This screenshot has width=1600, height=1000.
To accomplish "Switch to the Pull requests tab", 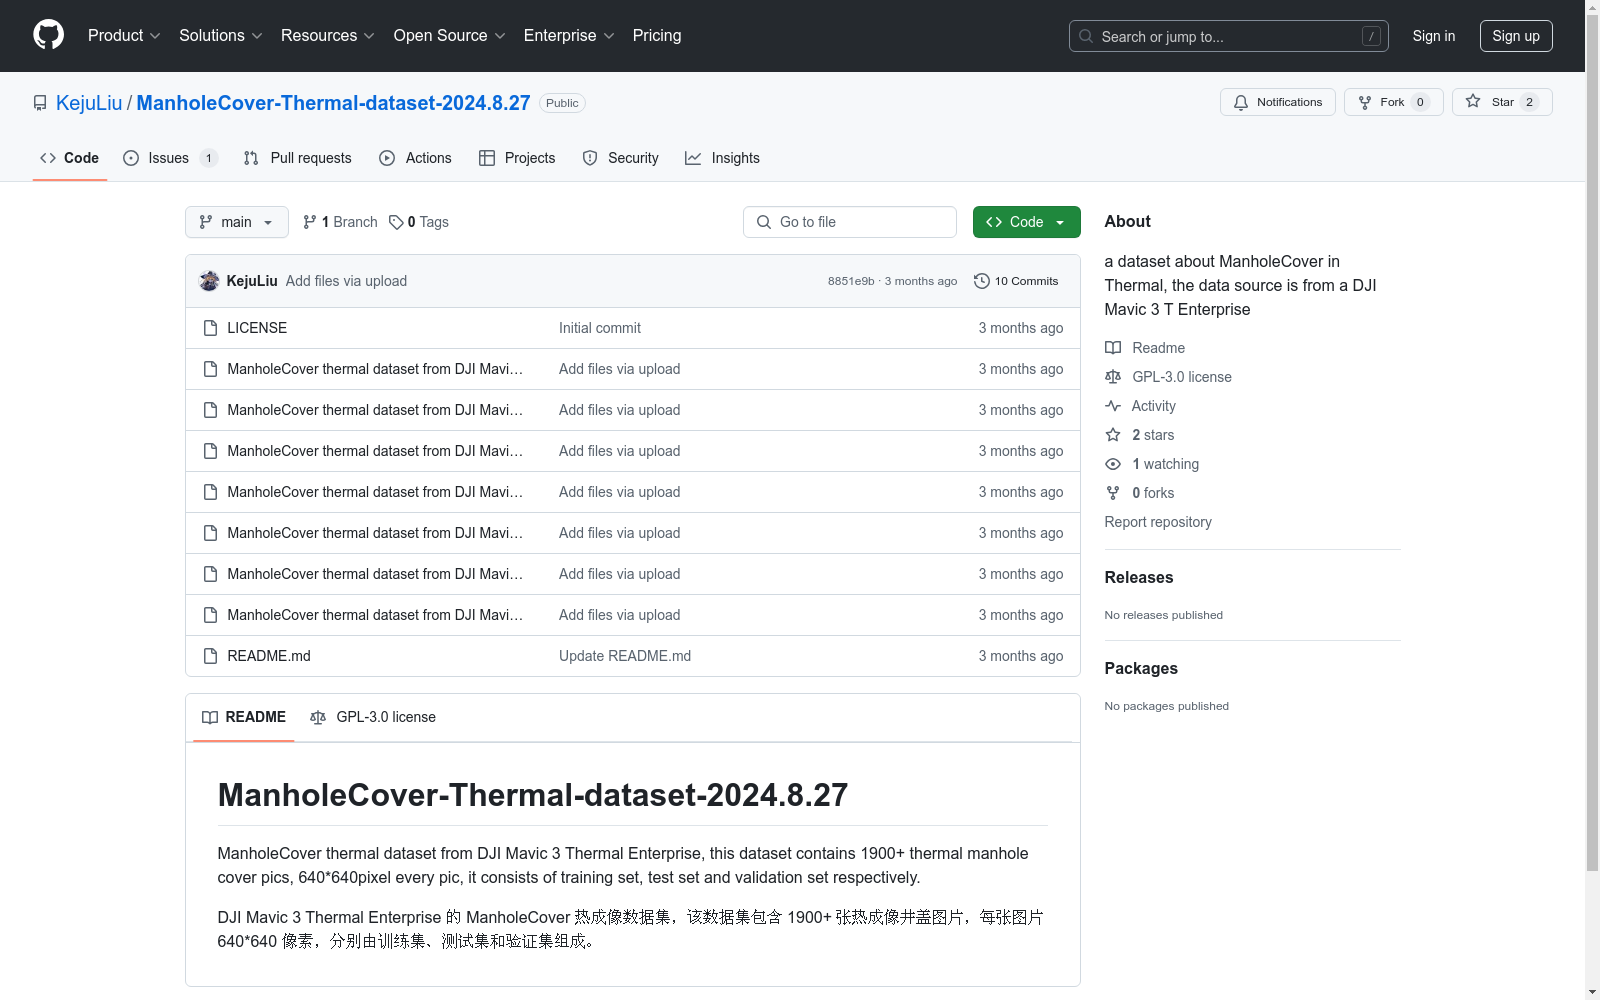I will coord(298,158).
